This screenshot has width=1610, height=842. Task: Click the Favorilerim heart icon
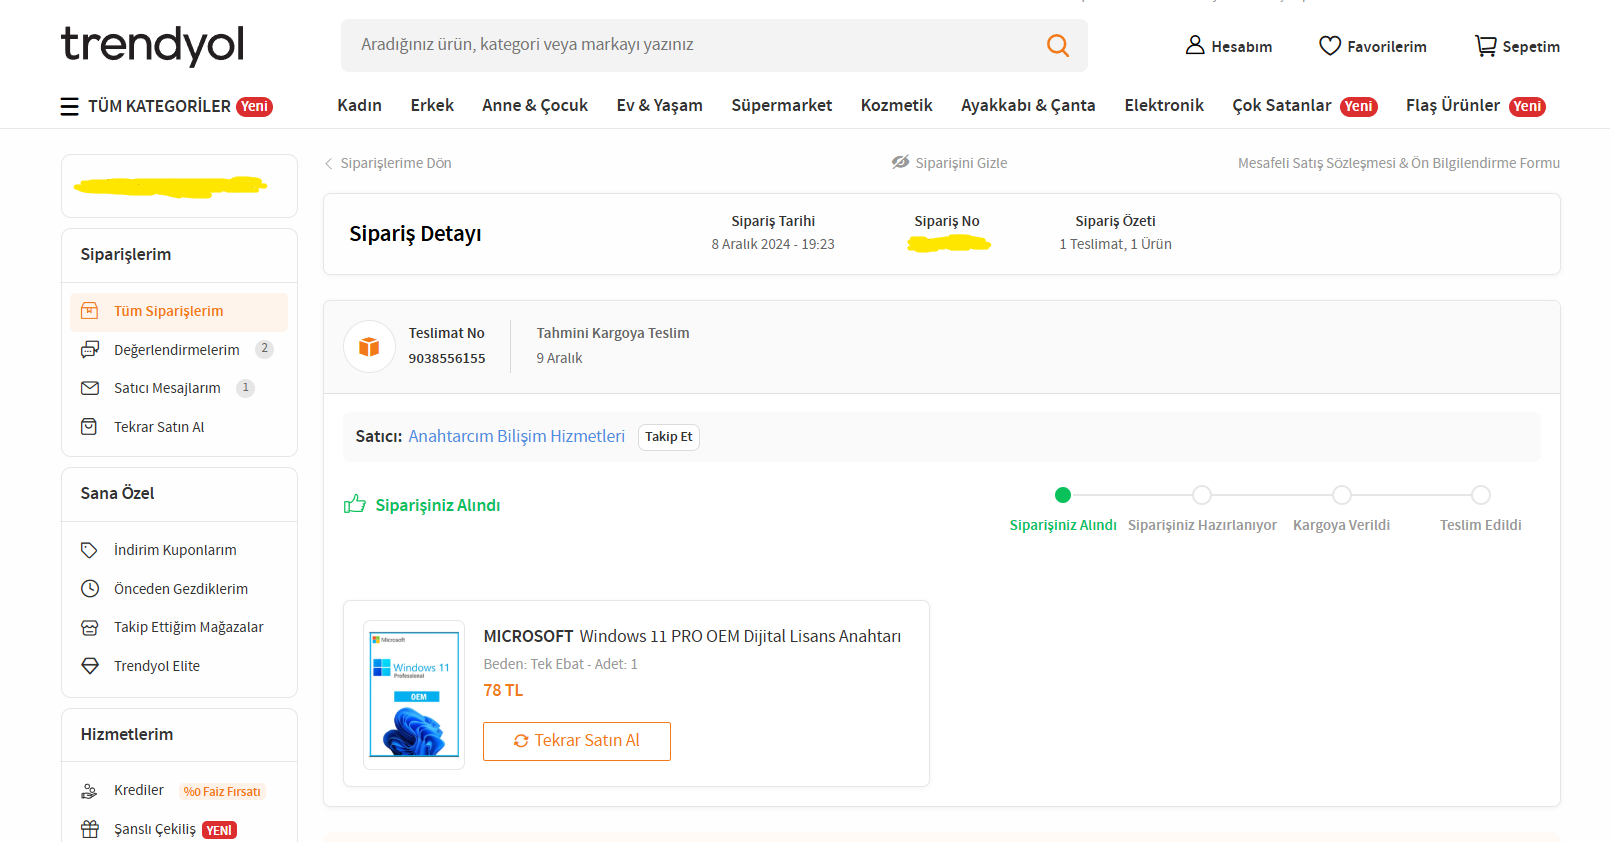(x=1330, y=46)
